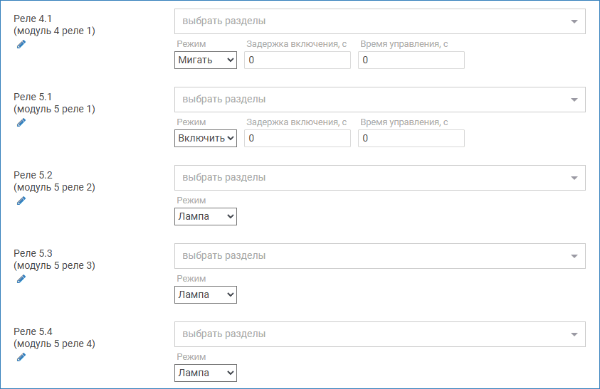Image resolution: width=600 pixels, height=389 pixels.
Task: Click the arrow of Реле 5.4 разделы selector
Action: pyautogui.click(x=574, y=334)
